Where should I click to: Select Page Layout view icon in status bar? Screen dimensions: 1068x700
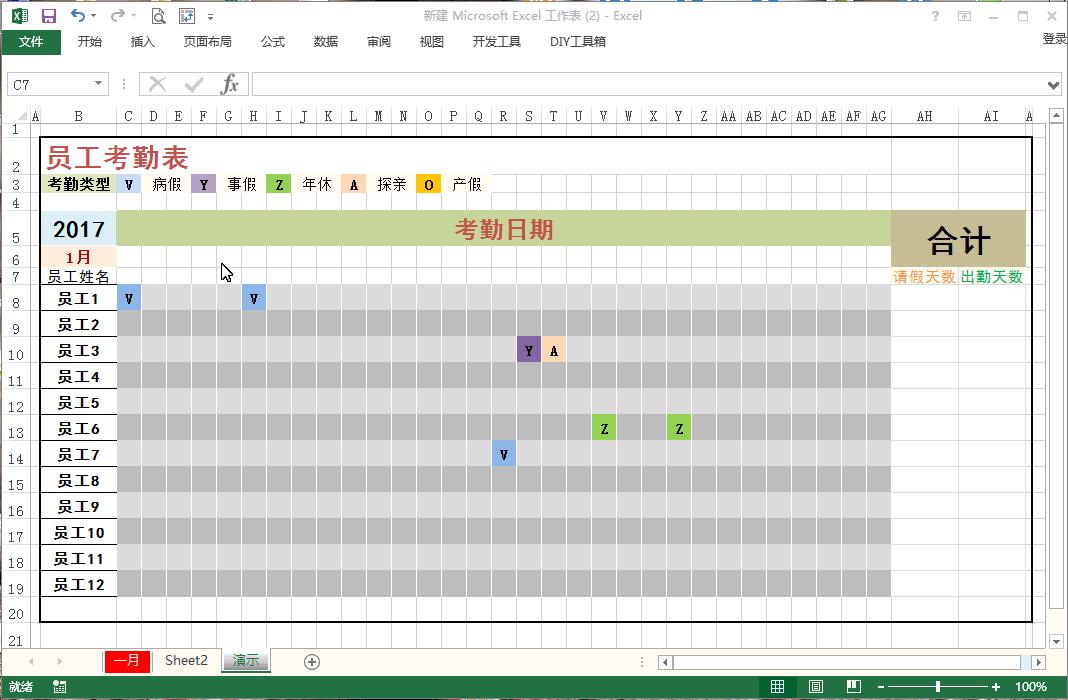point(815,687)
